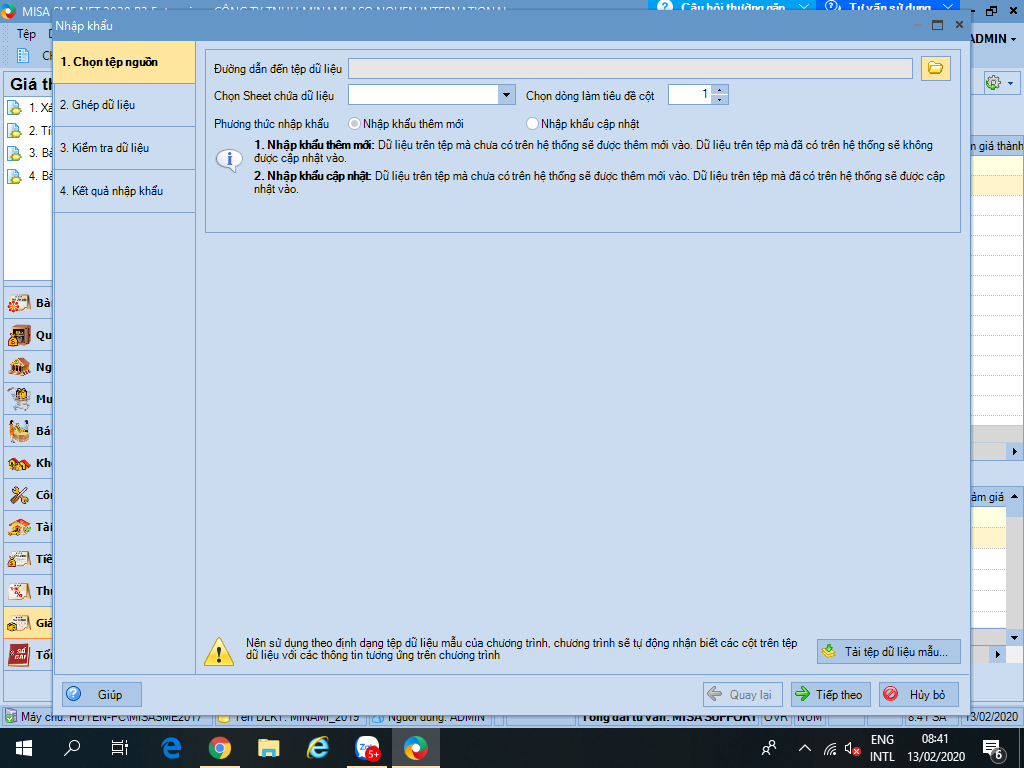The height and width of the screenshot is (768, 1024).
Task: Click the ENG INTL language indicator
Action: coord(882,748)
